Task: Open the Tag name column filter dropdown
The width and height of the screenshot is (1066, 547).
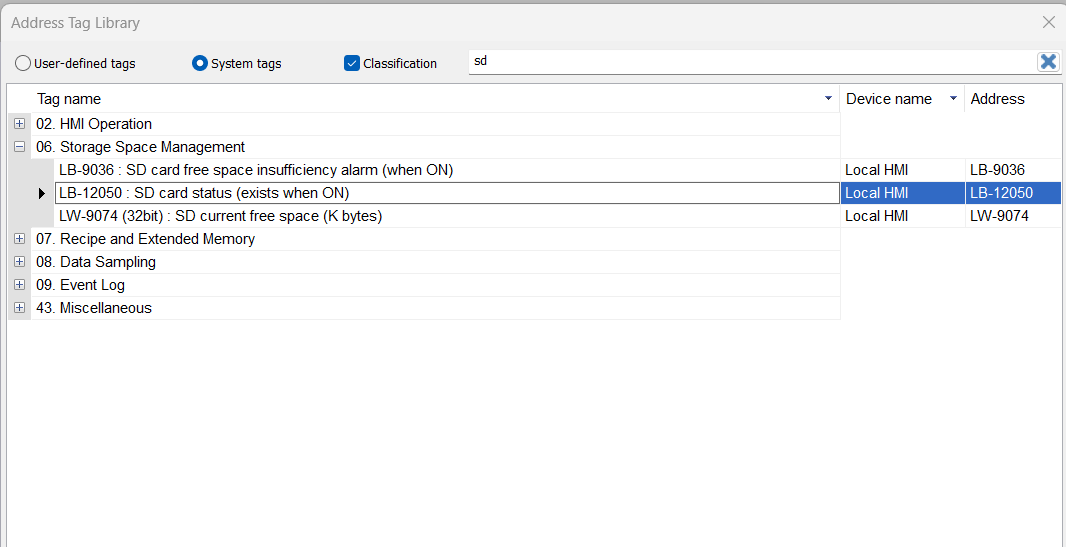Action: click(827, 99)
